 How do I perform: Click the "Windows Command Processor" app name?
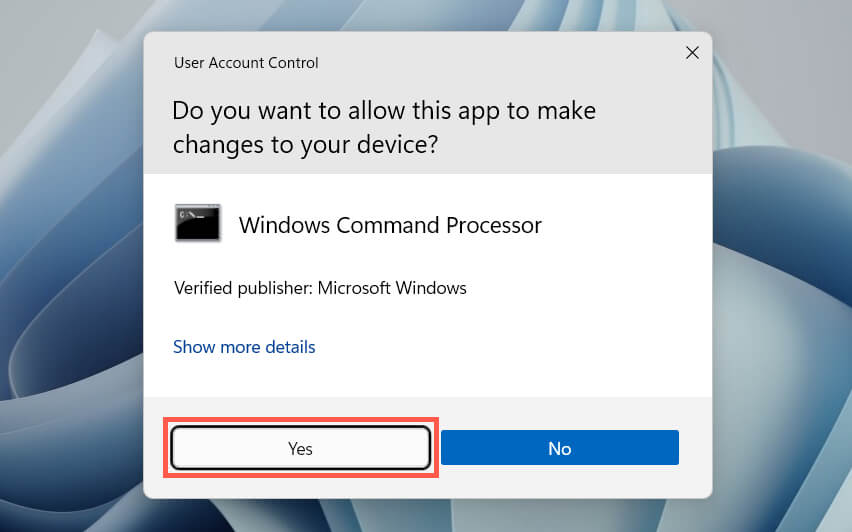click(390, 225)
